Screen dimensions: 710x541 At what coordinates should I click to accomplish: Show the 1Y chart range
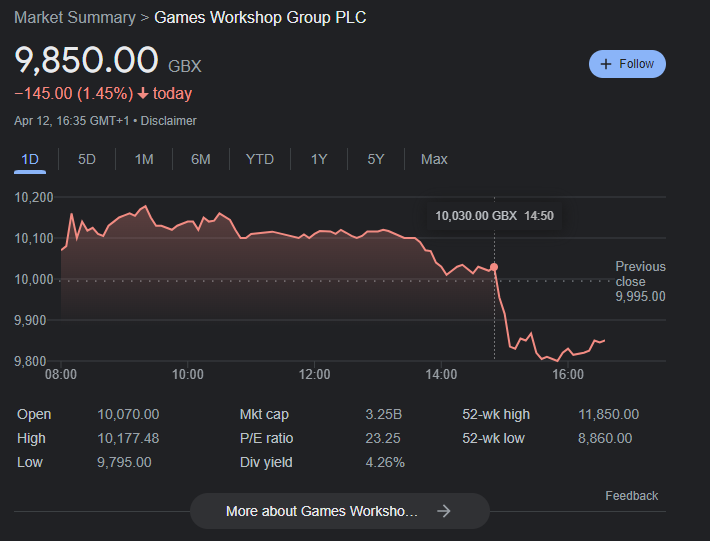pos(319,159)
